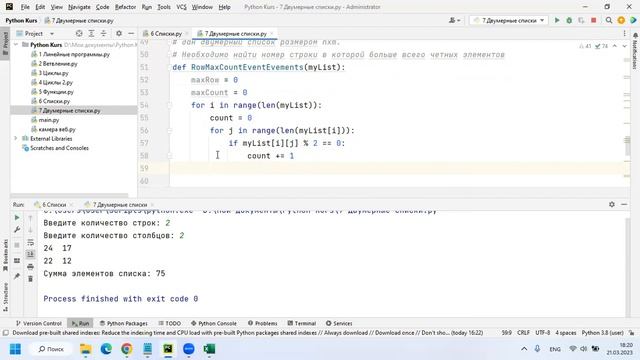Rerun program in Run panel

pyautogui.click(x=17, y=218)
